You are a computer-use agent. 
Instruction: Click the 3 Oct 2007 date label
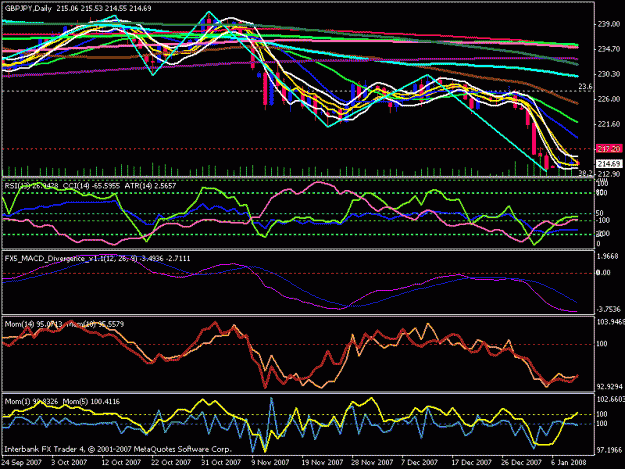pos(69,463)
